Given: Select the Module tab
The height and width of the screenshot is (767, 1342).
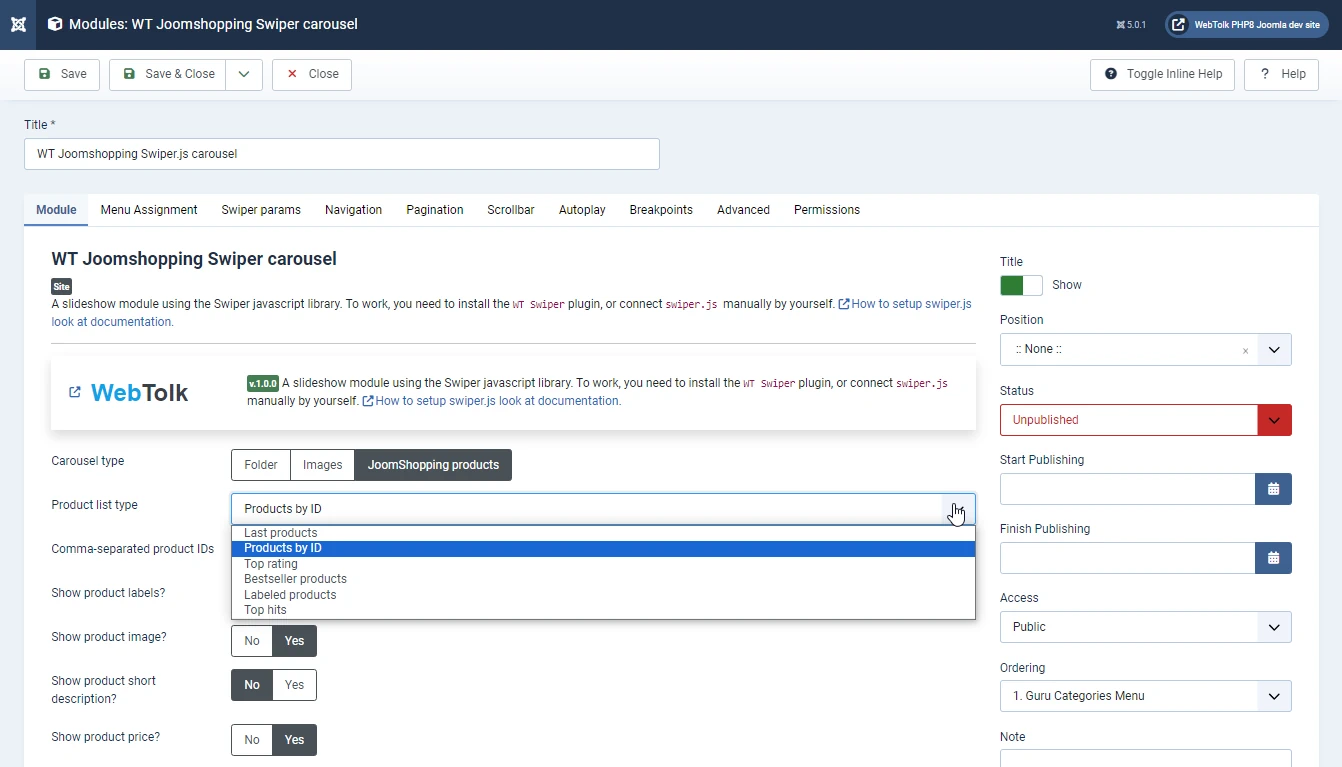Looking at the screenshot, I should (x=56, y=210).
